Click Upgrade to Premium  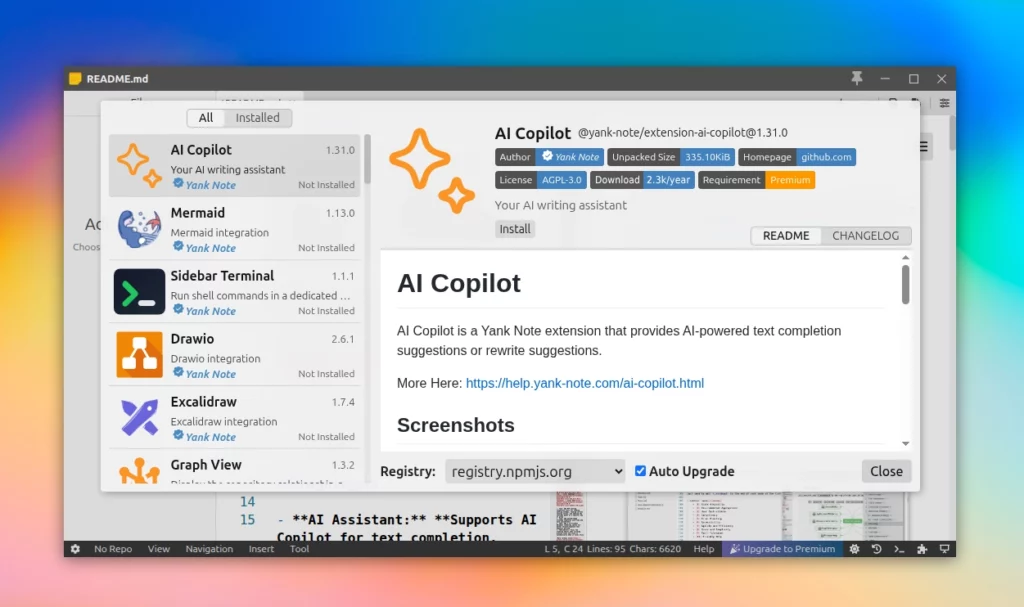(782, 549)
